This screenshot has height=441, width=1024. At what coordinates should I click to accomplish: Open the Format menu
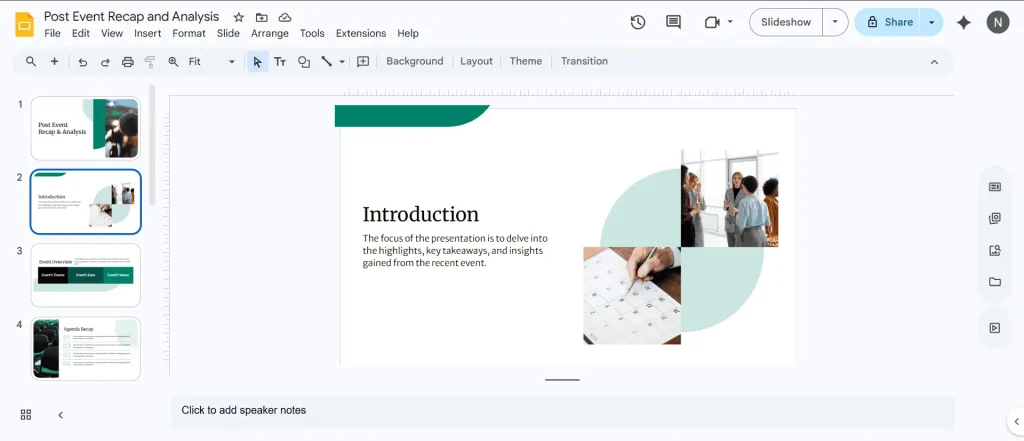pyautogui.click(x=189, y=33)
